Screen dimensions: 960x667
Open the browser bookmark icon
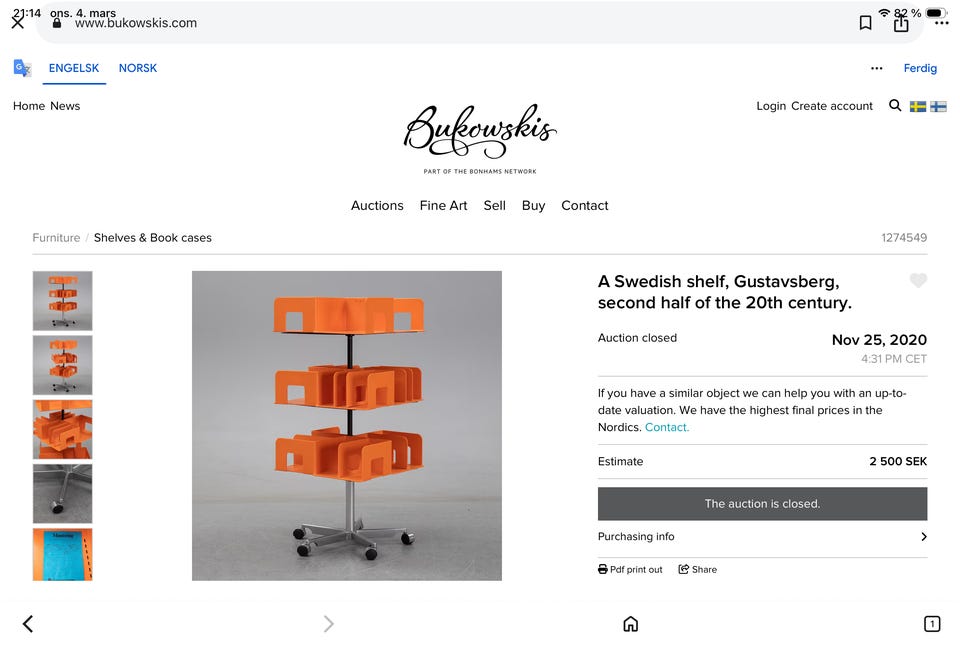865,21
